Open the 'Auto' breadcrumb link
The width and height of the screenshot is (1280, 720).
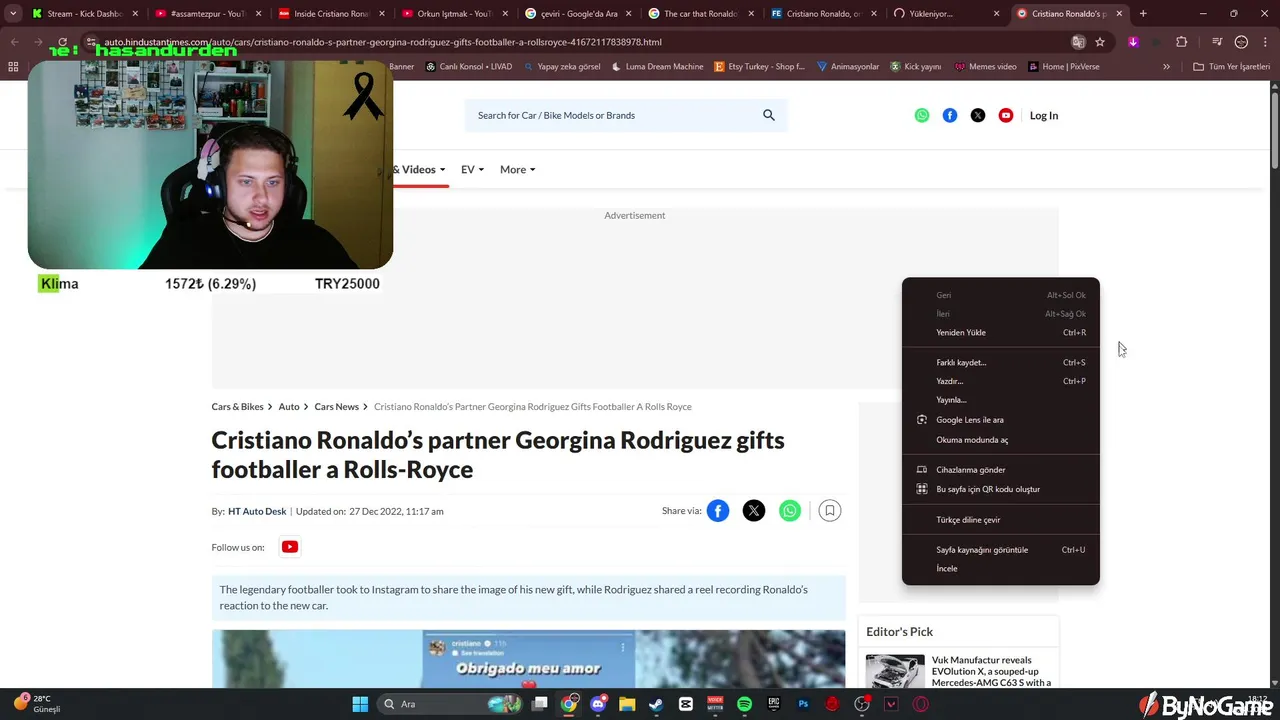pos(289,407)
